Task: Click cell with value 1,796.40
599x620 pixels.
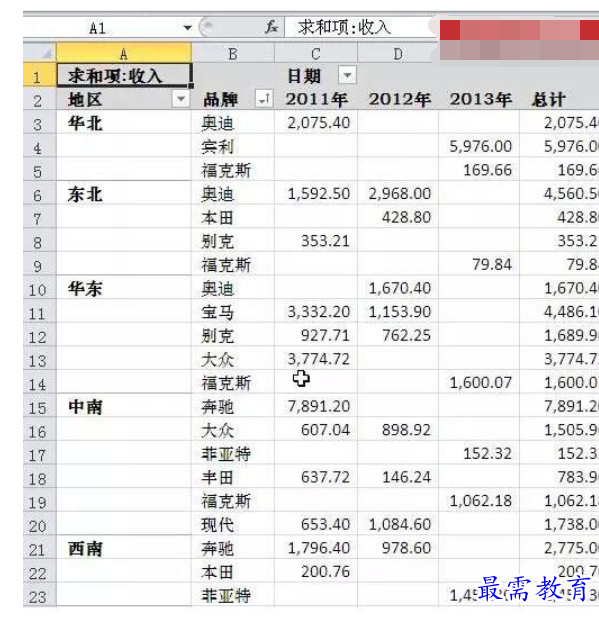Action: 316,548
